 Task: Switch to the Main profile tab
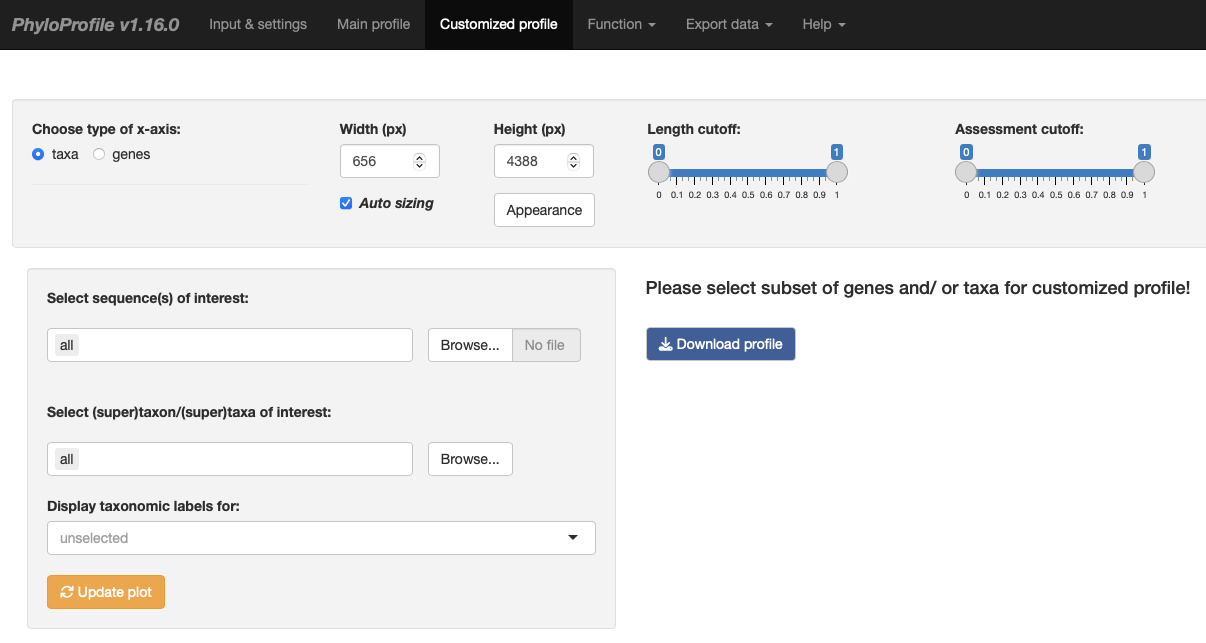point(373,24)
